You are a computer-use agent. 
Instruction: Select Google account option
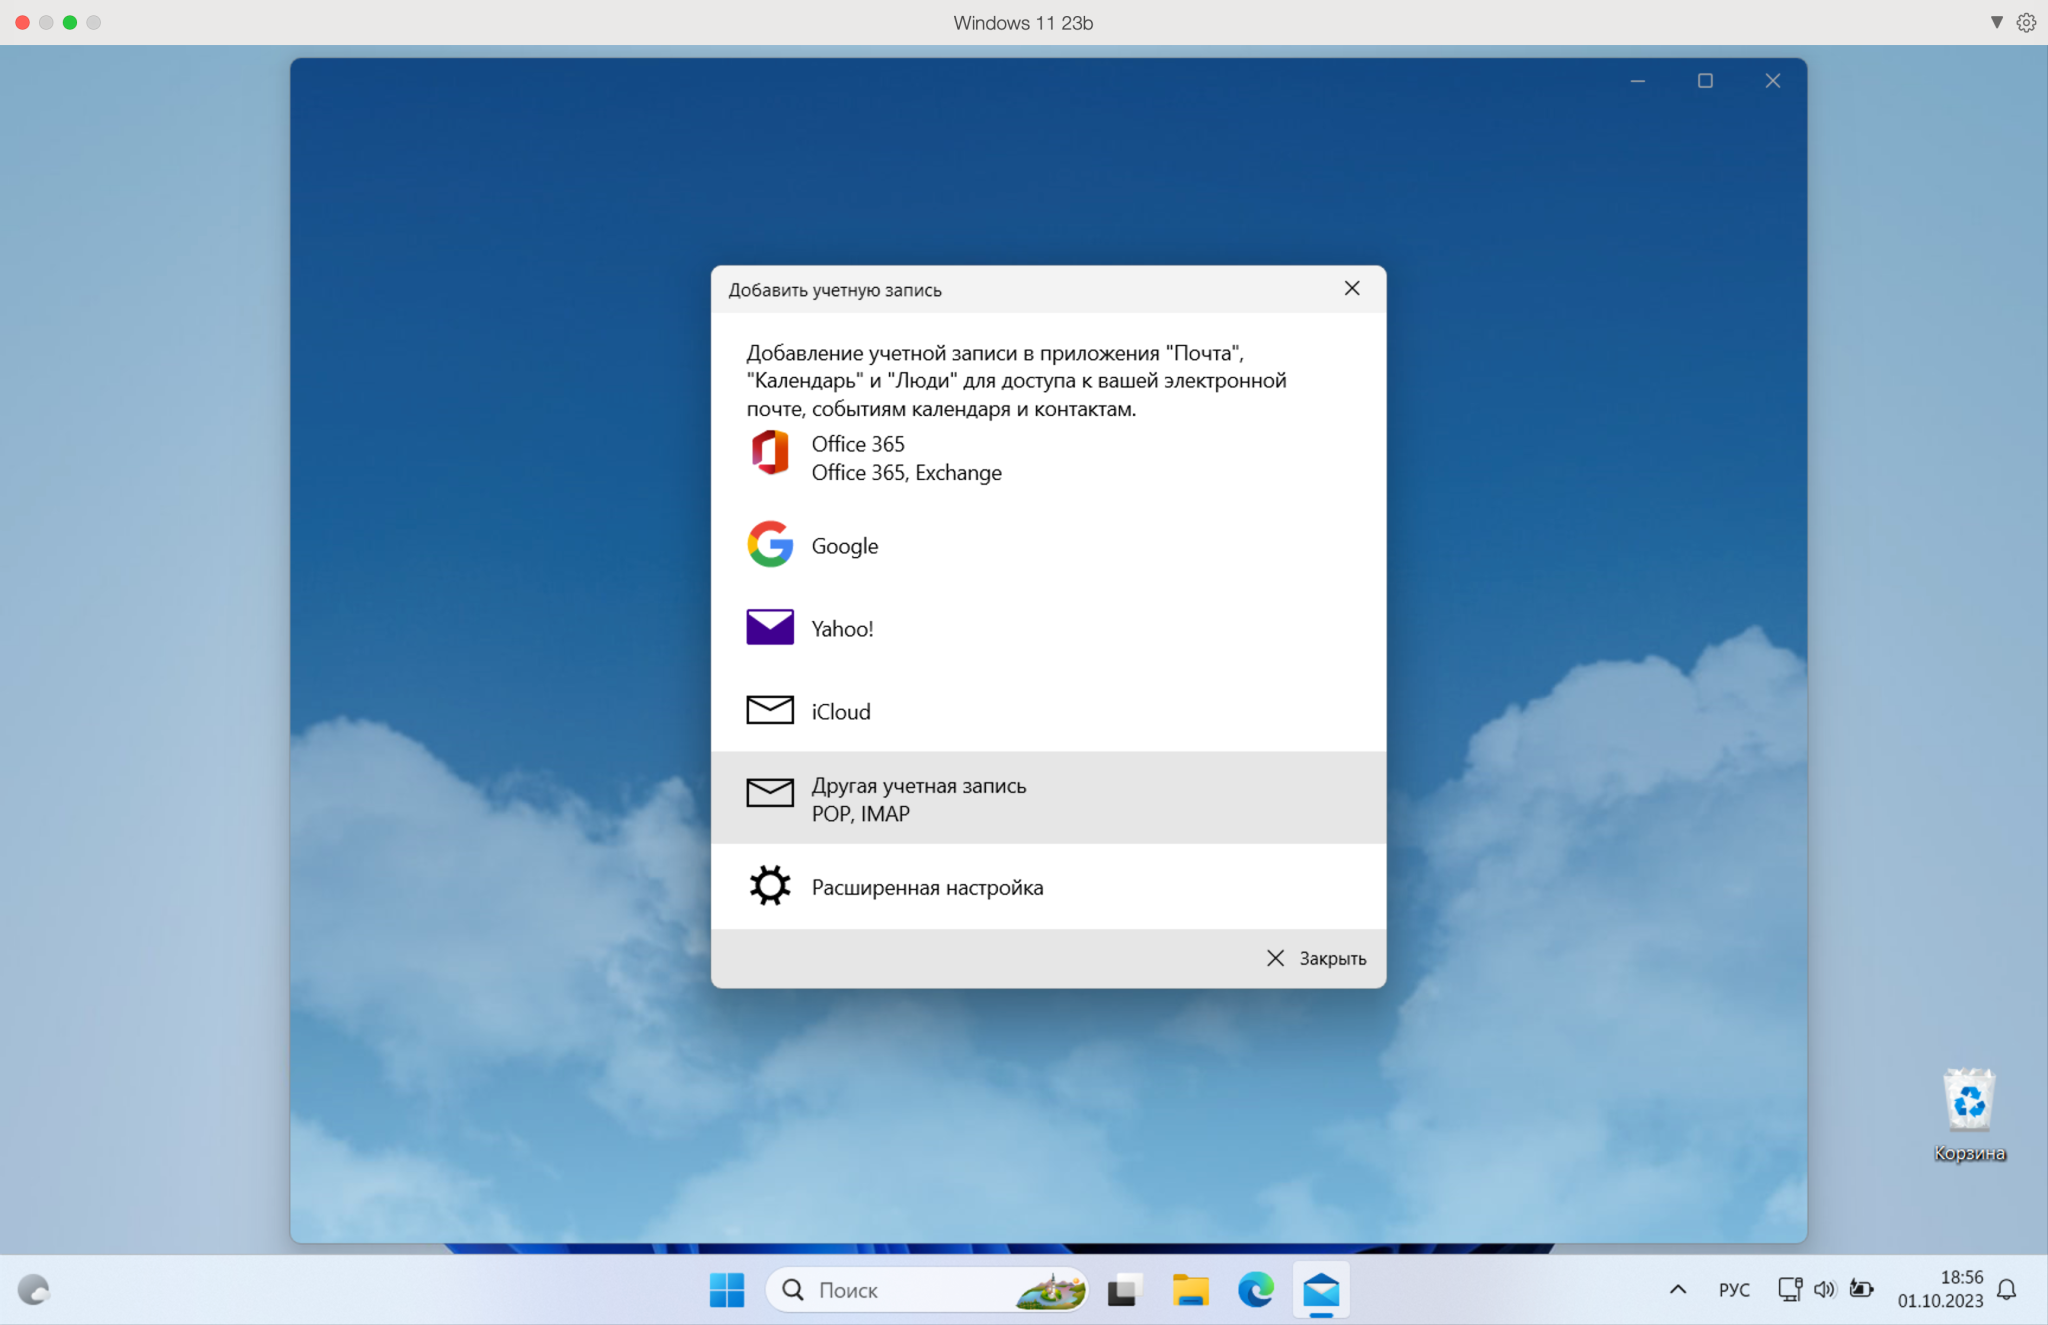(x=1048, y=545)
